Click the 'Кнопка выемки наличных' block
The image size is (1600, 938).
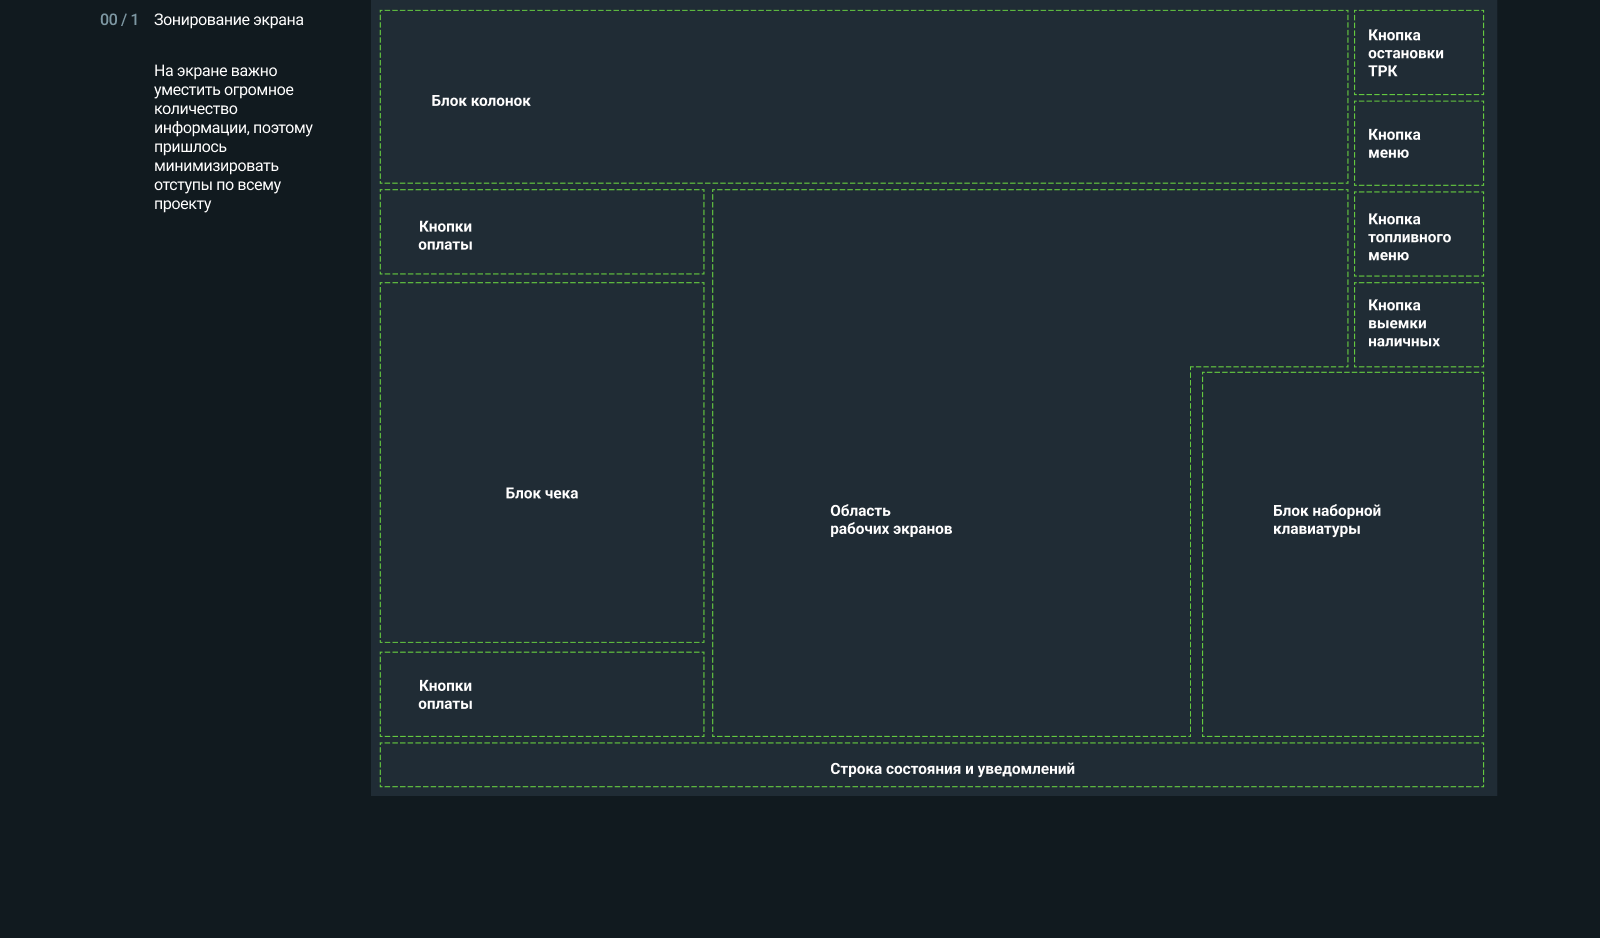[x=1418, y=324]
